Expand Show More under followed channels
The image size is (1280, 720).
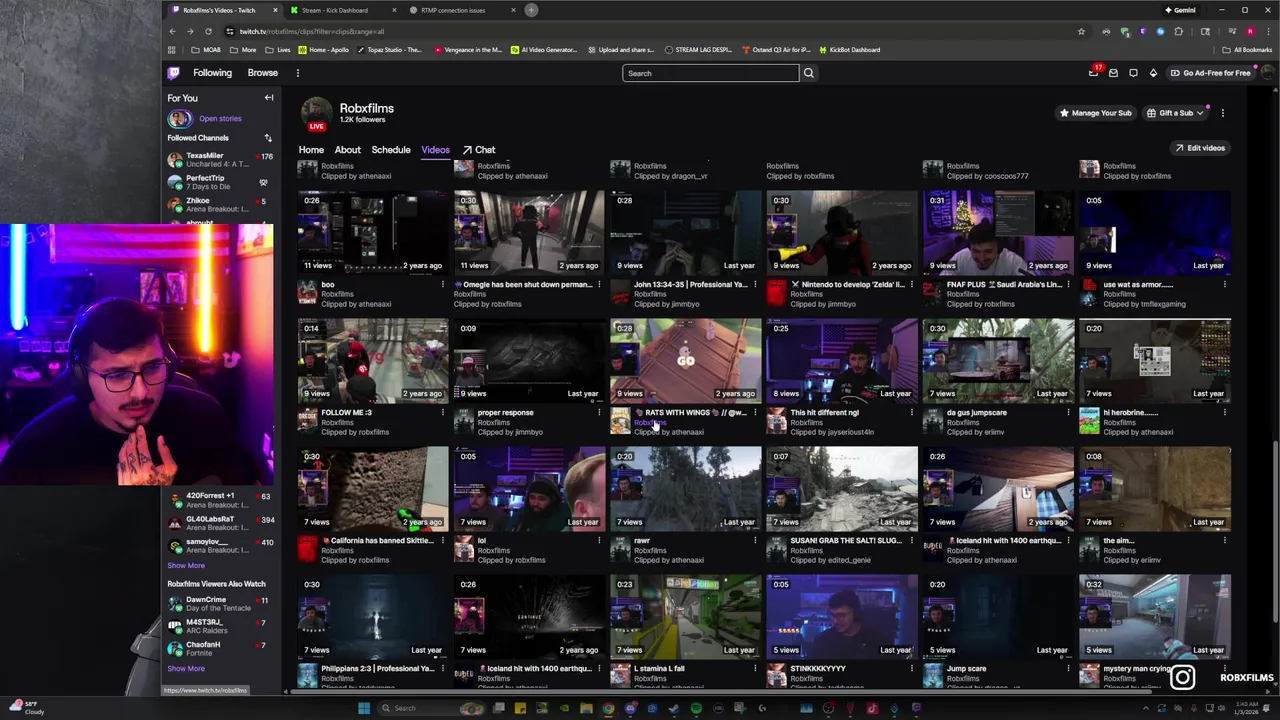coord(186,566)
